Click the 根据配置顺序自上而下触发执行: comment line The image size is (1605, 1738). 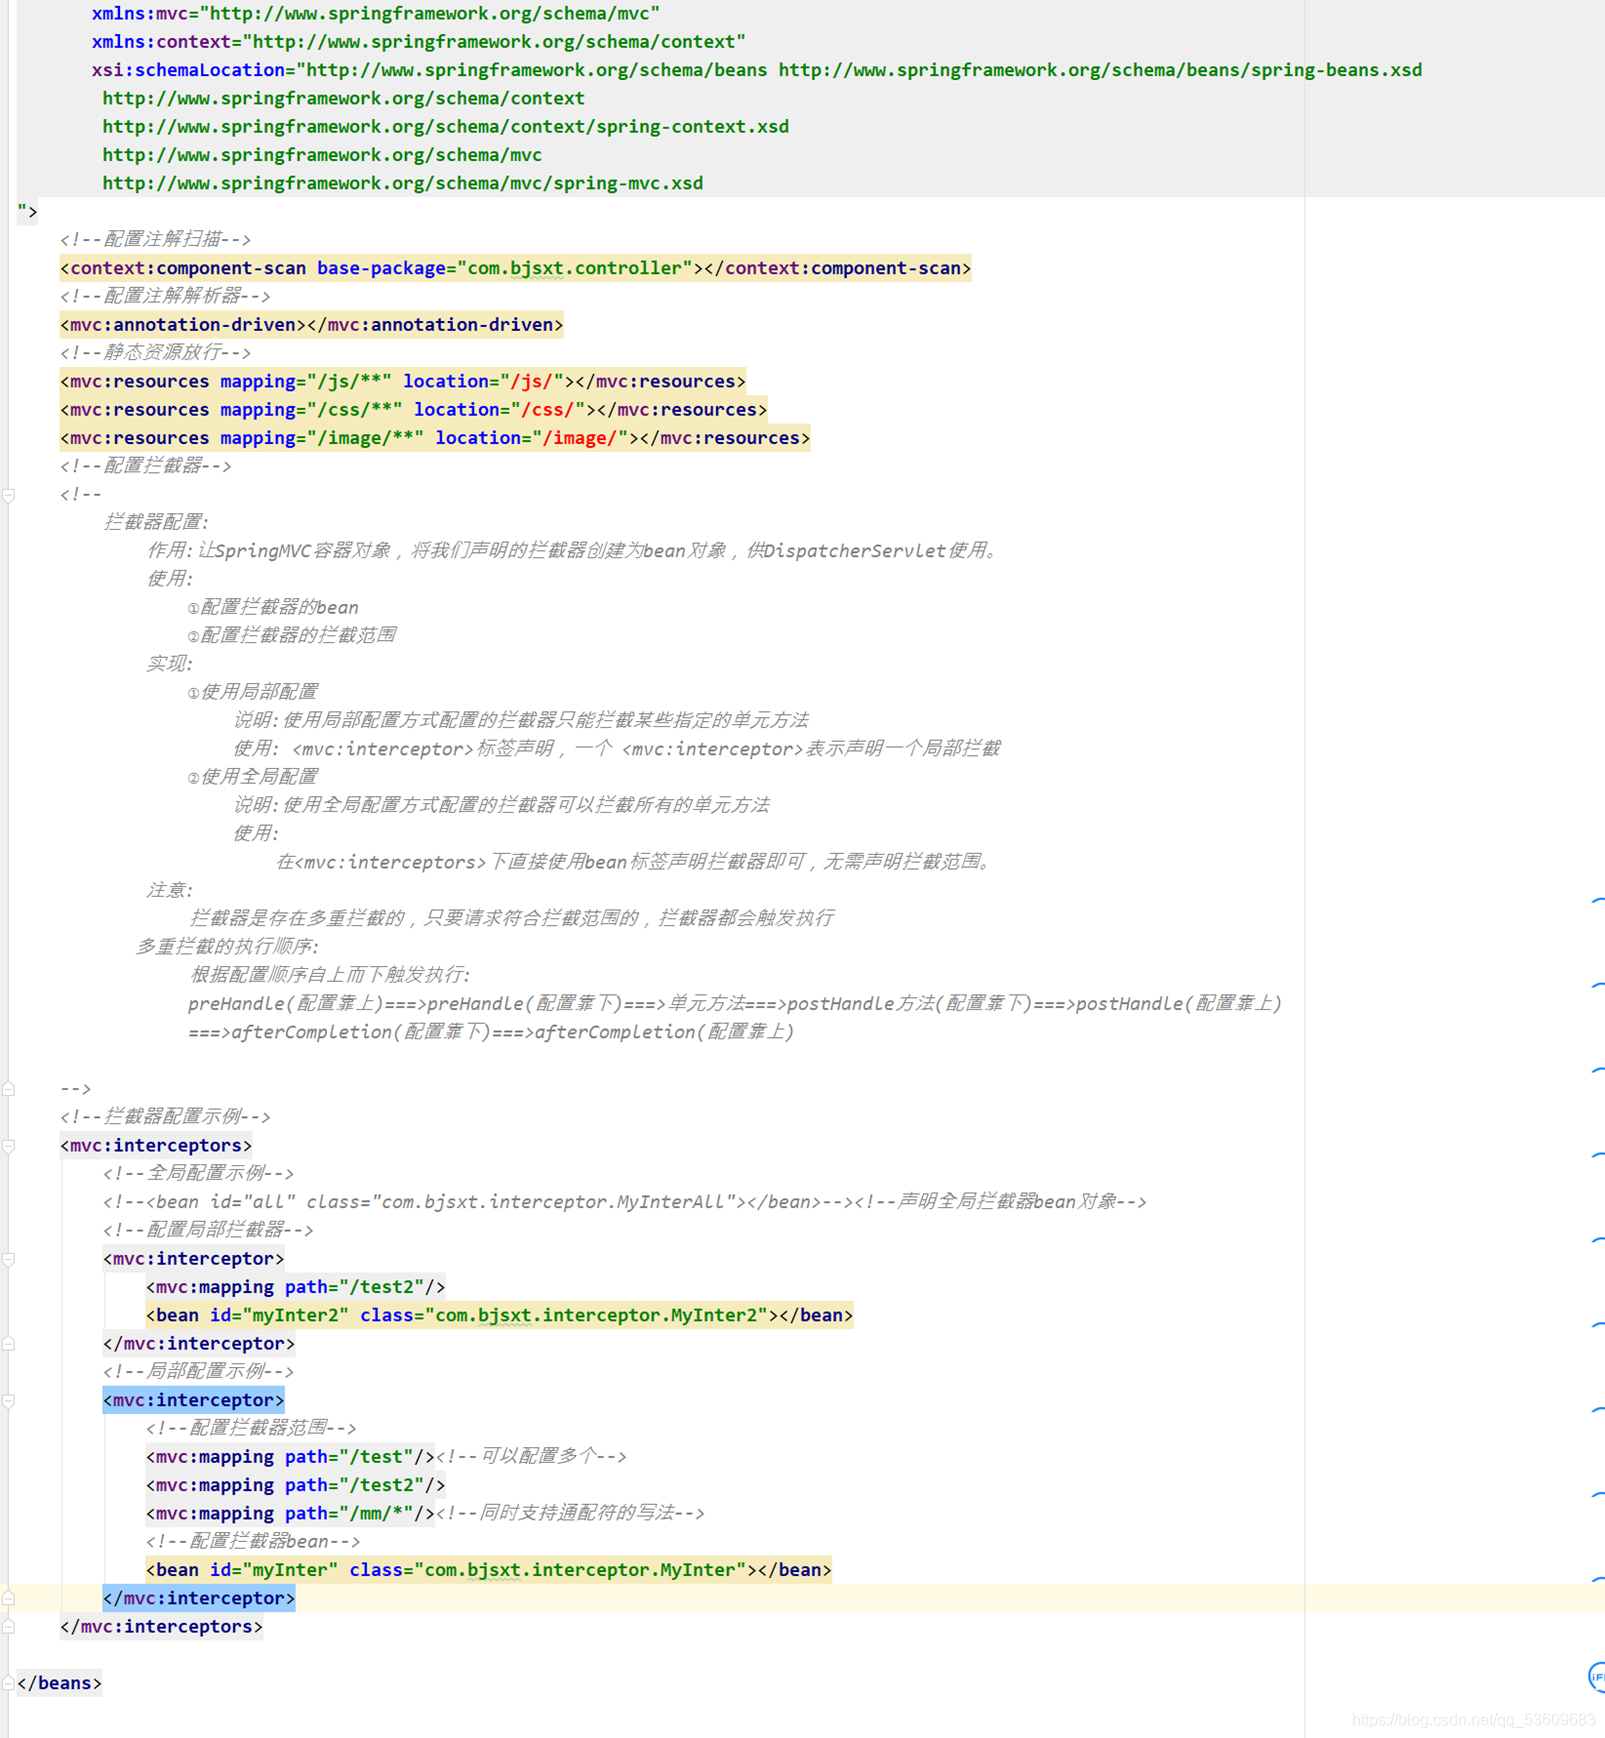tap(329, 975)
